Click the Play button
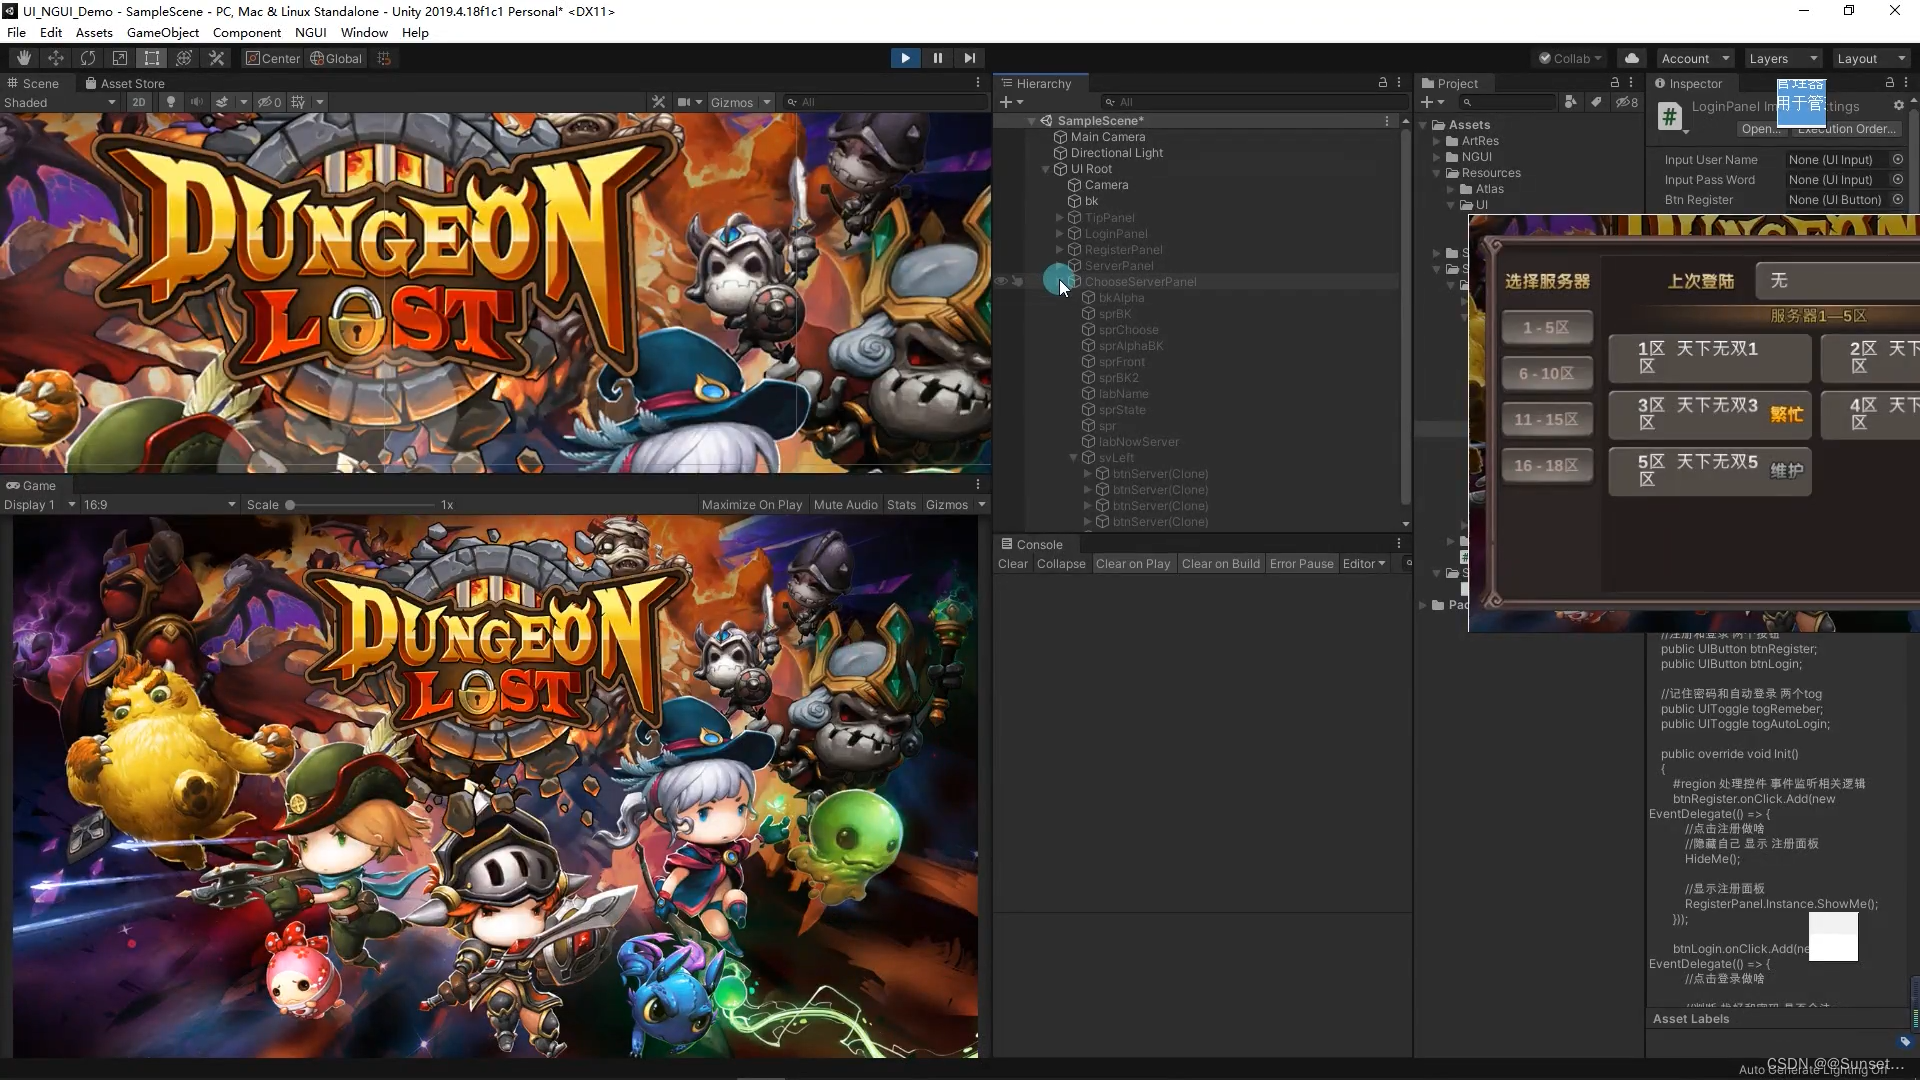1920x1080 pixels. coord(905,58)
